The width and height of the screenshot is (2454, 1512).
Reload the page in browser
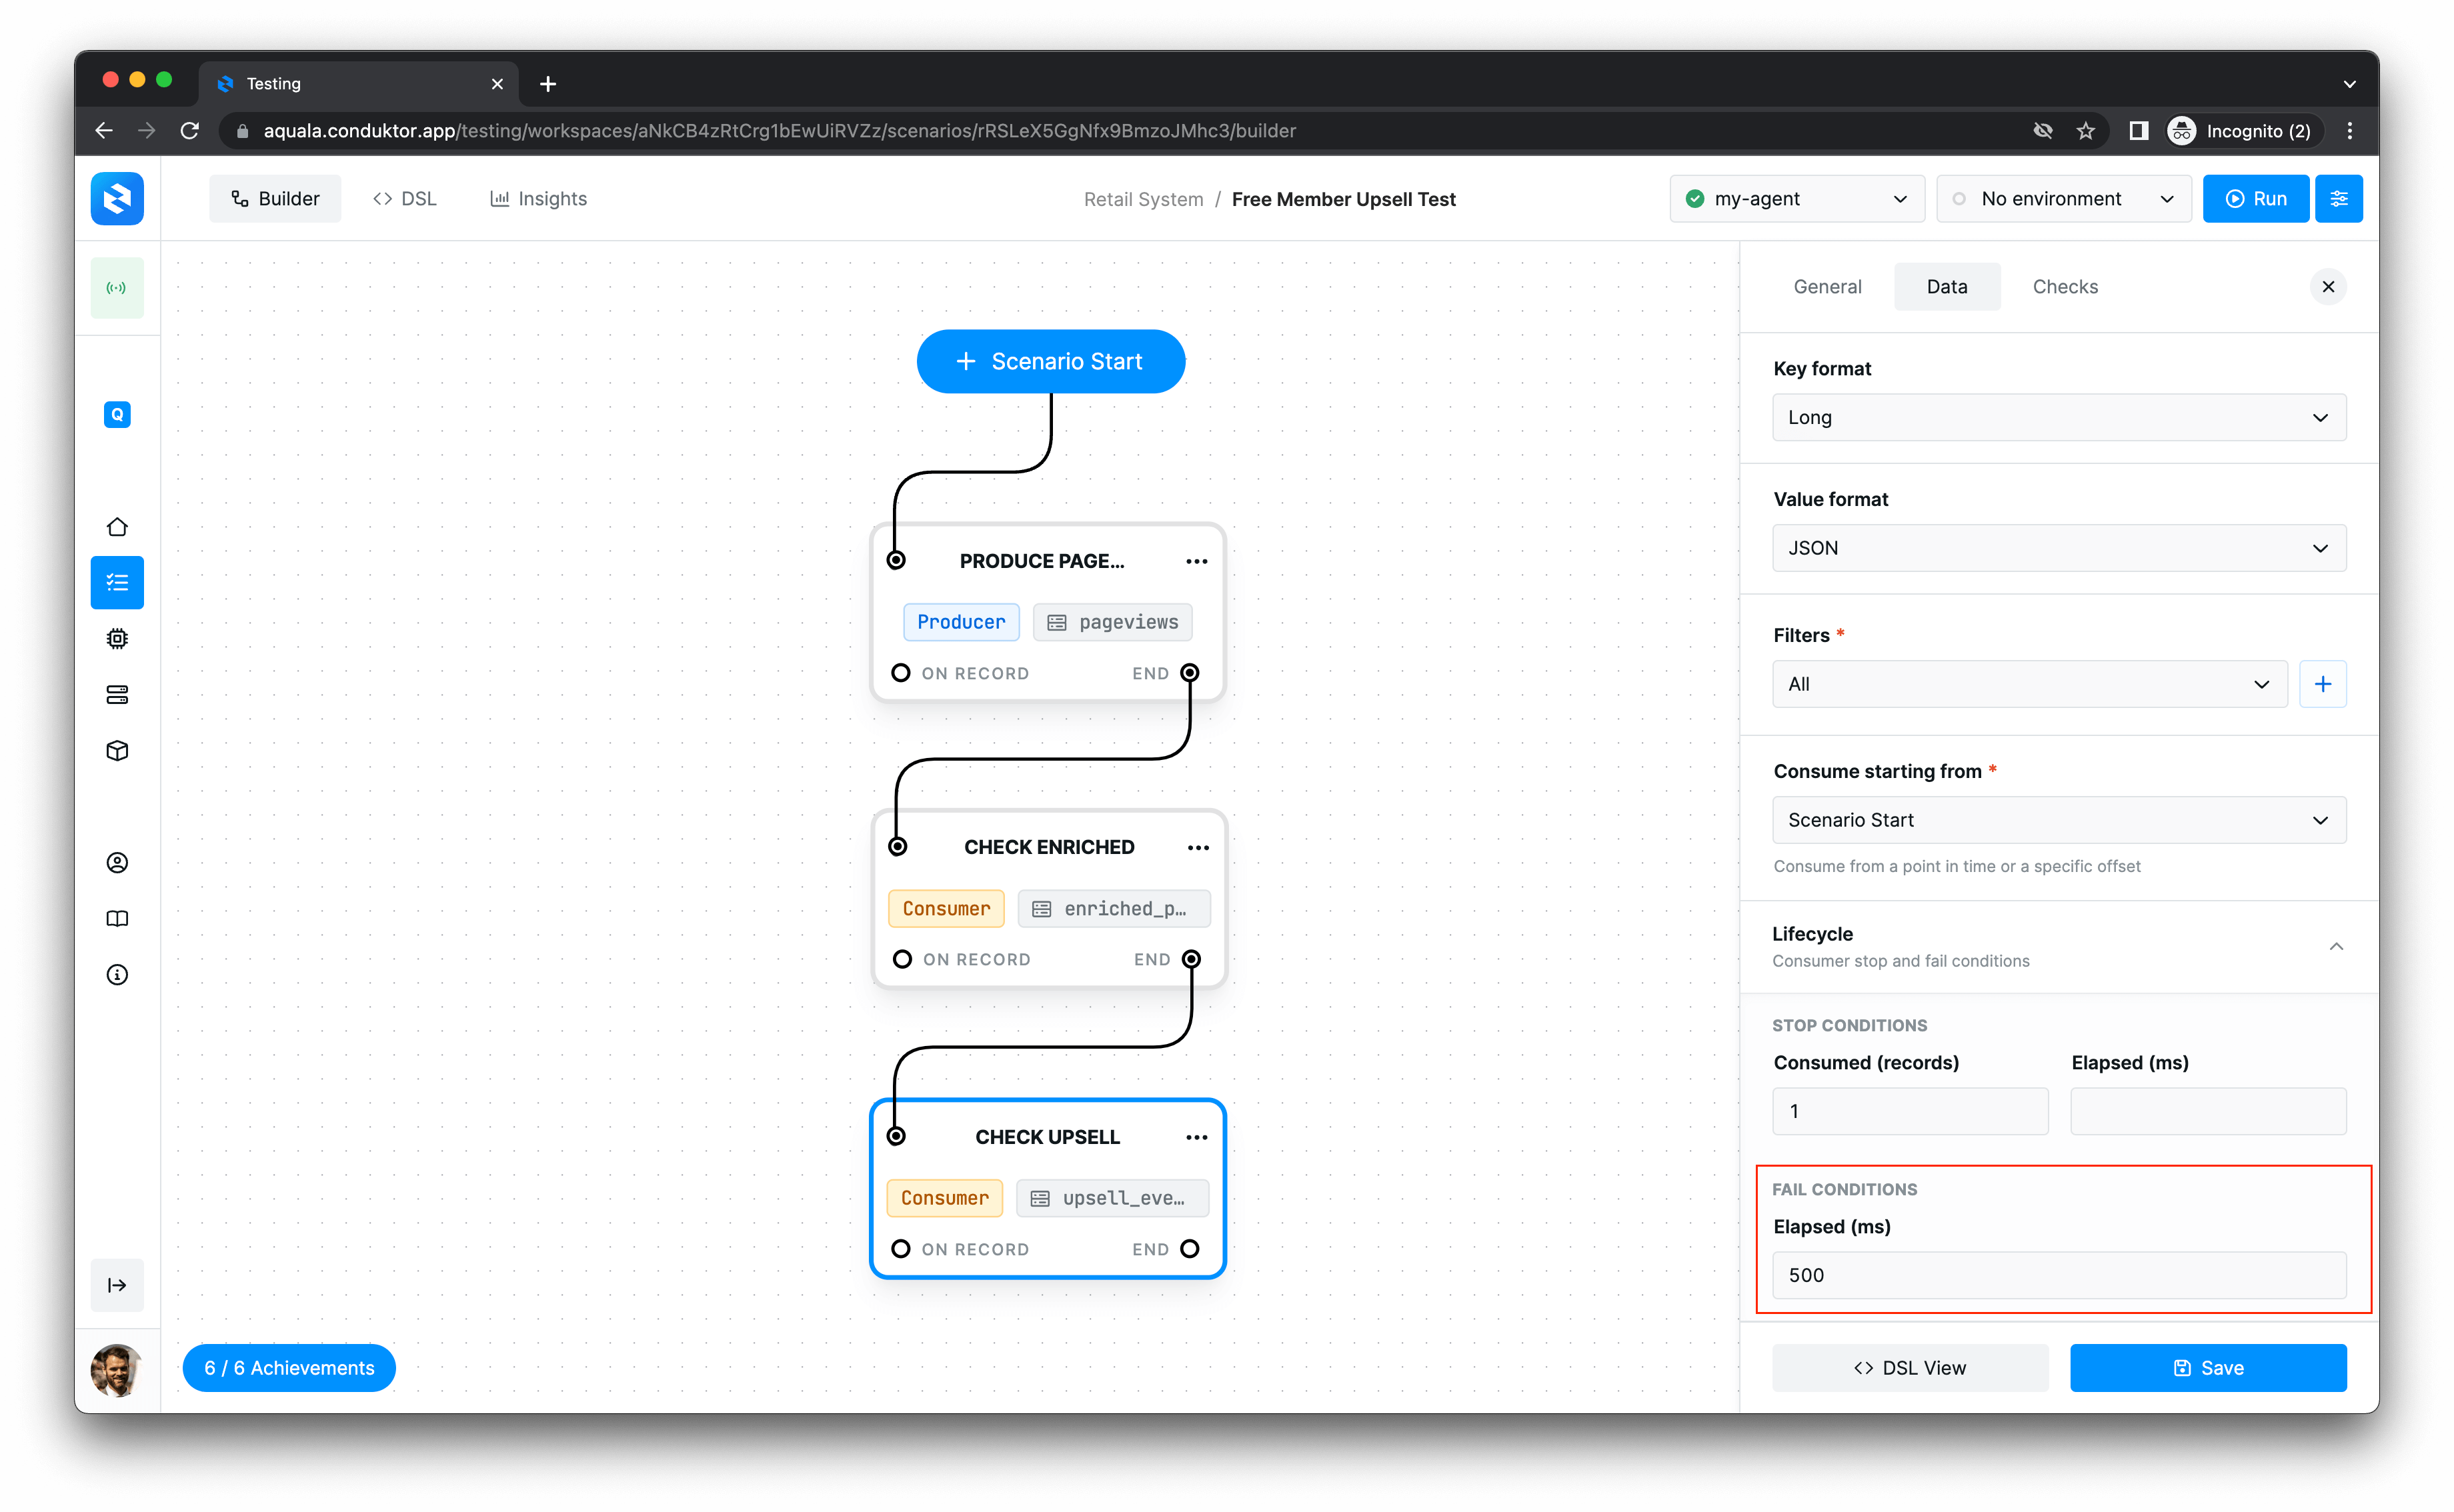(189, 131)
